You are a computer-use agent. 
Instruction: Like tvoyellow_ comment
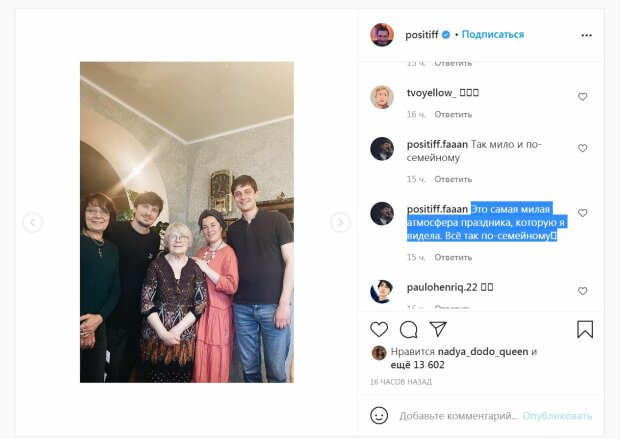pos(582,97)
